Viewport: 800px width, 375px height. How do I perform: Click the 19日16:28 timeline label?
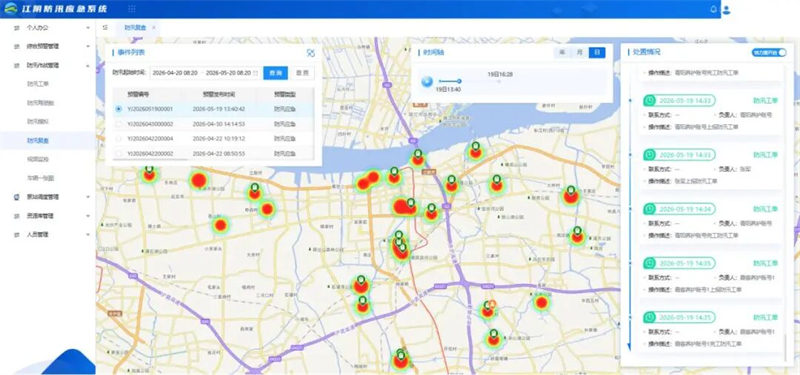tap(500, 74)
